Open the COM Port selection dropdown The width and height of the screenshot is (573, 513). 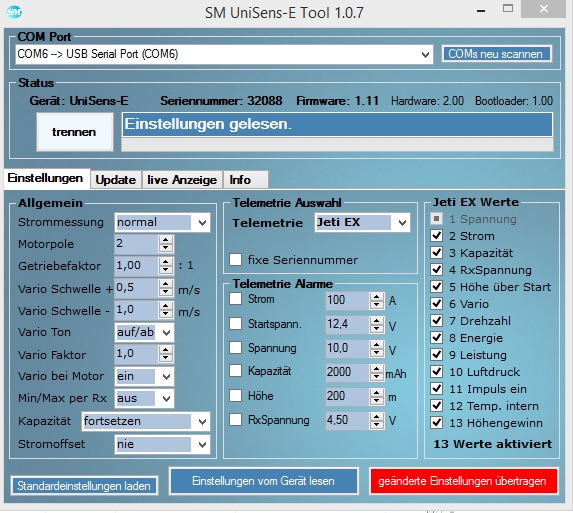pos(425,55)
